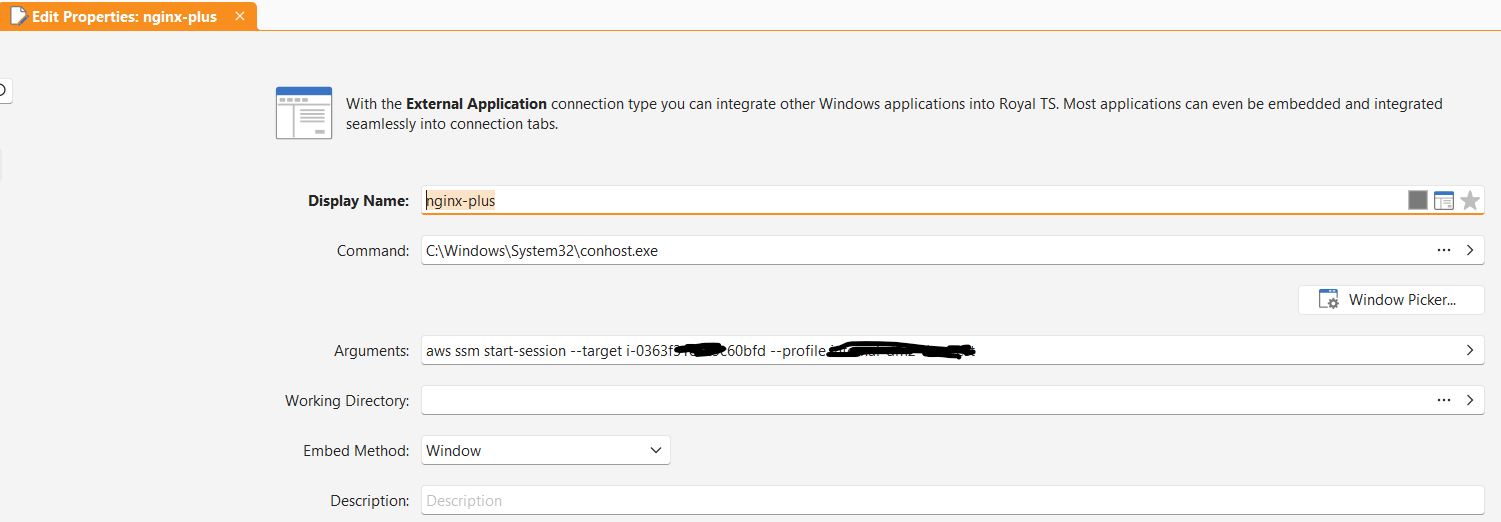Image resolution: width=1501 pixels, height=522 pixels.
Task: Click inside the Arguments text field
Action: point(1200,351)
